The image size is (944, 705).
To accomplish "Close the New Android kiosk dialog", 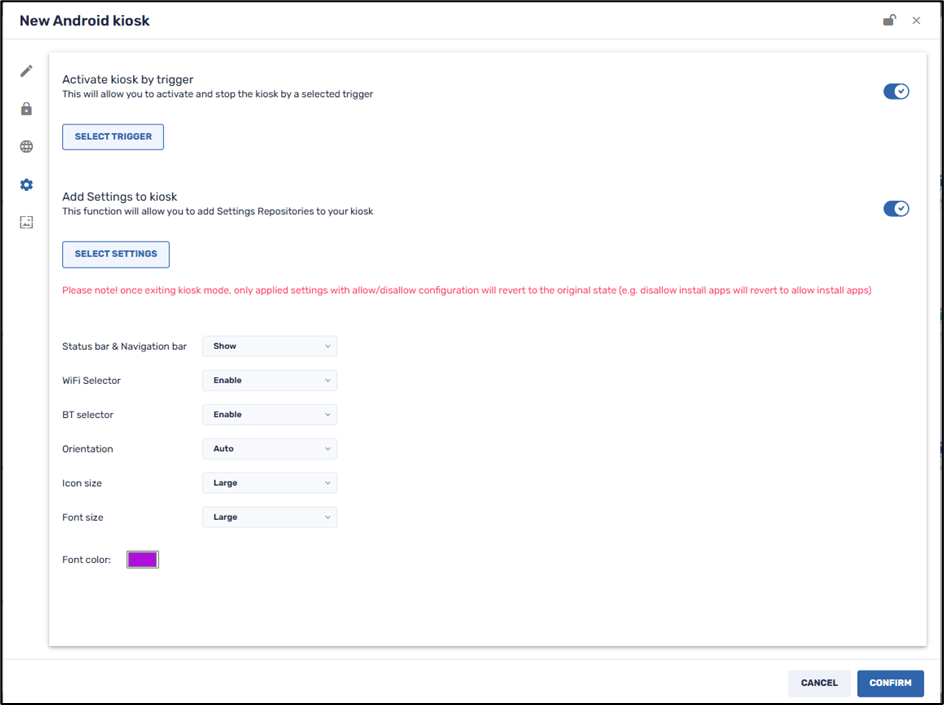I will (x=916, y=20).
